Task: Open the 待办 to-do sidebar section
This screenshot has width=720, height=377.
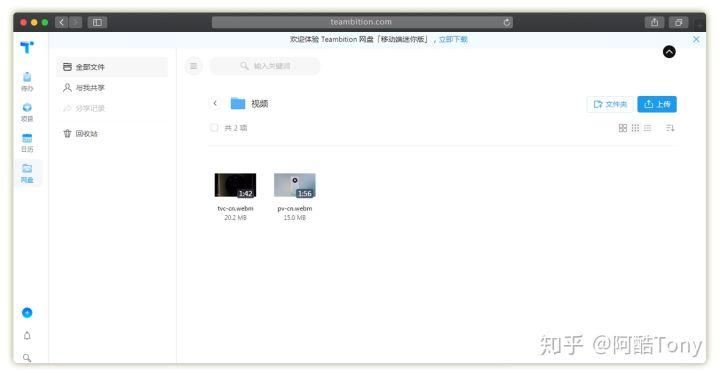Action: tap(27, 82)
